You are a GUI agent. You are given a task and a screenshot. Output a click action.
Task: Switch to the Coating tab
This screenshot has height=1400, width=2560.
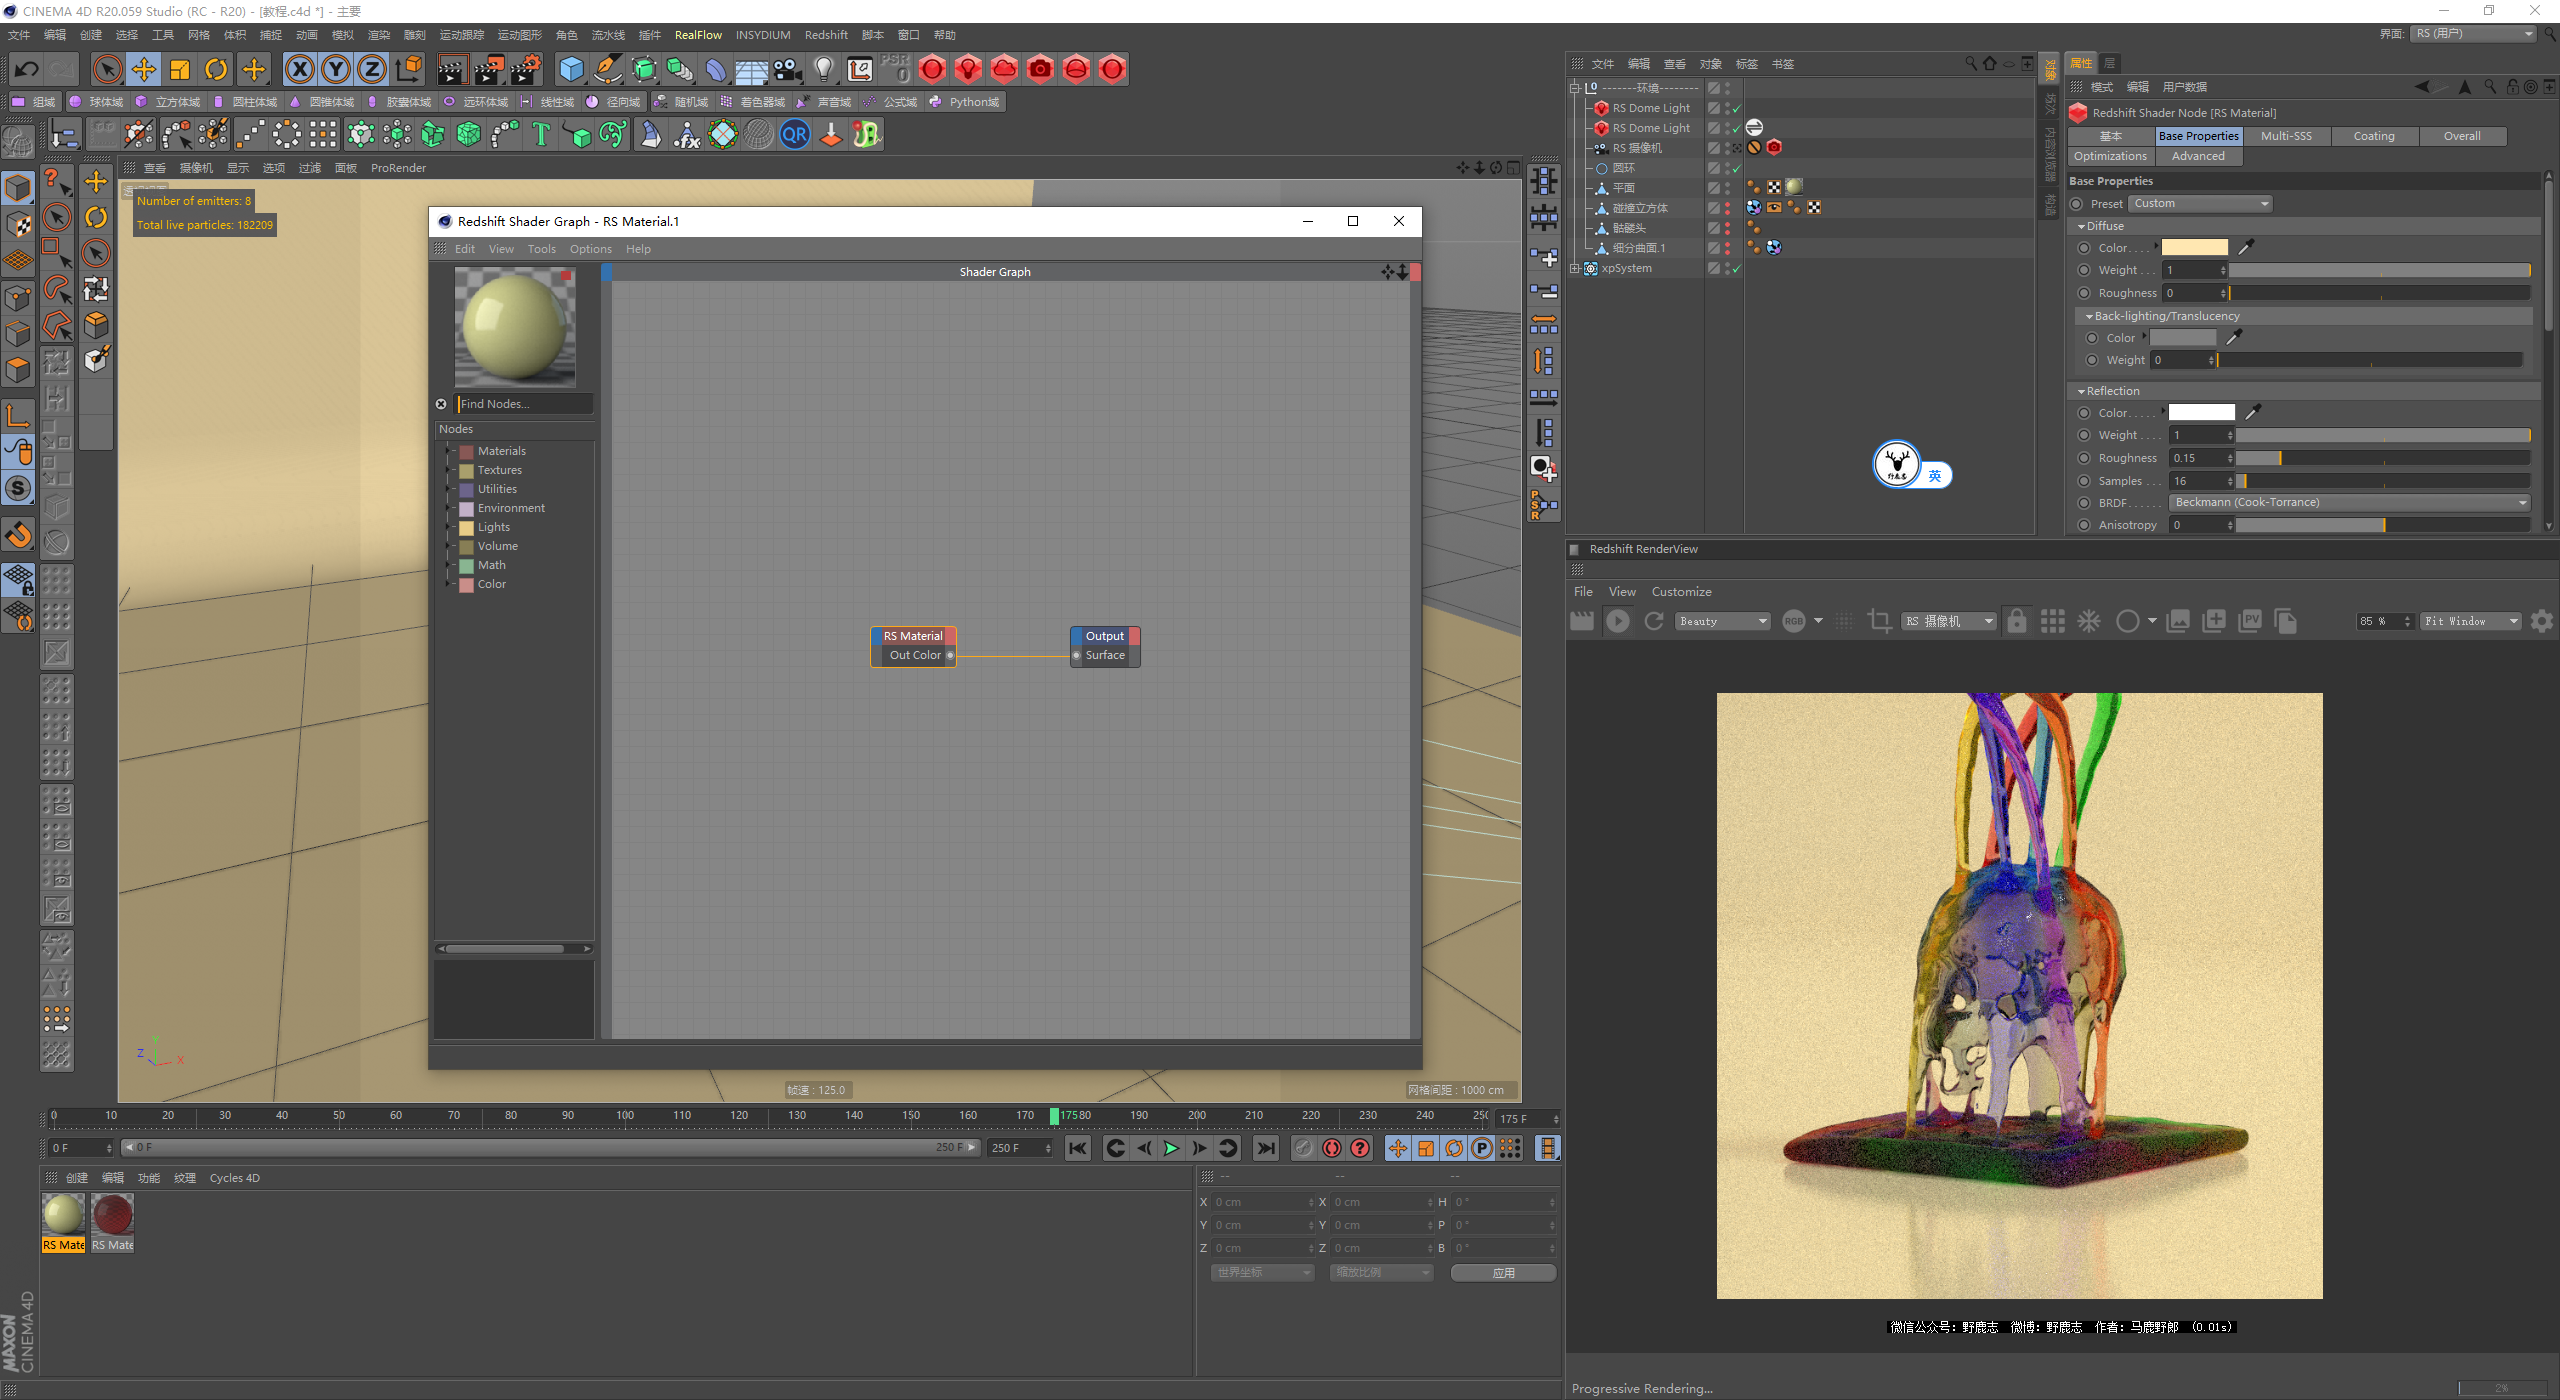pyautogui.click(x=2374, y=136)
